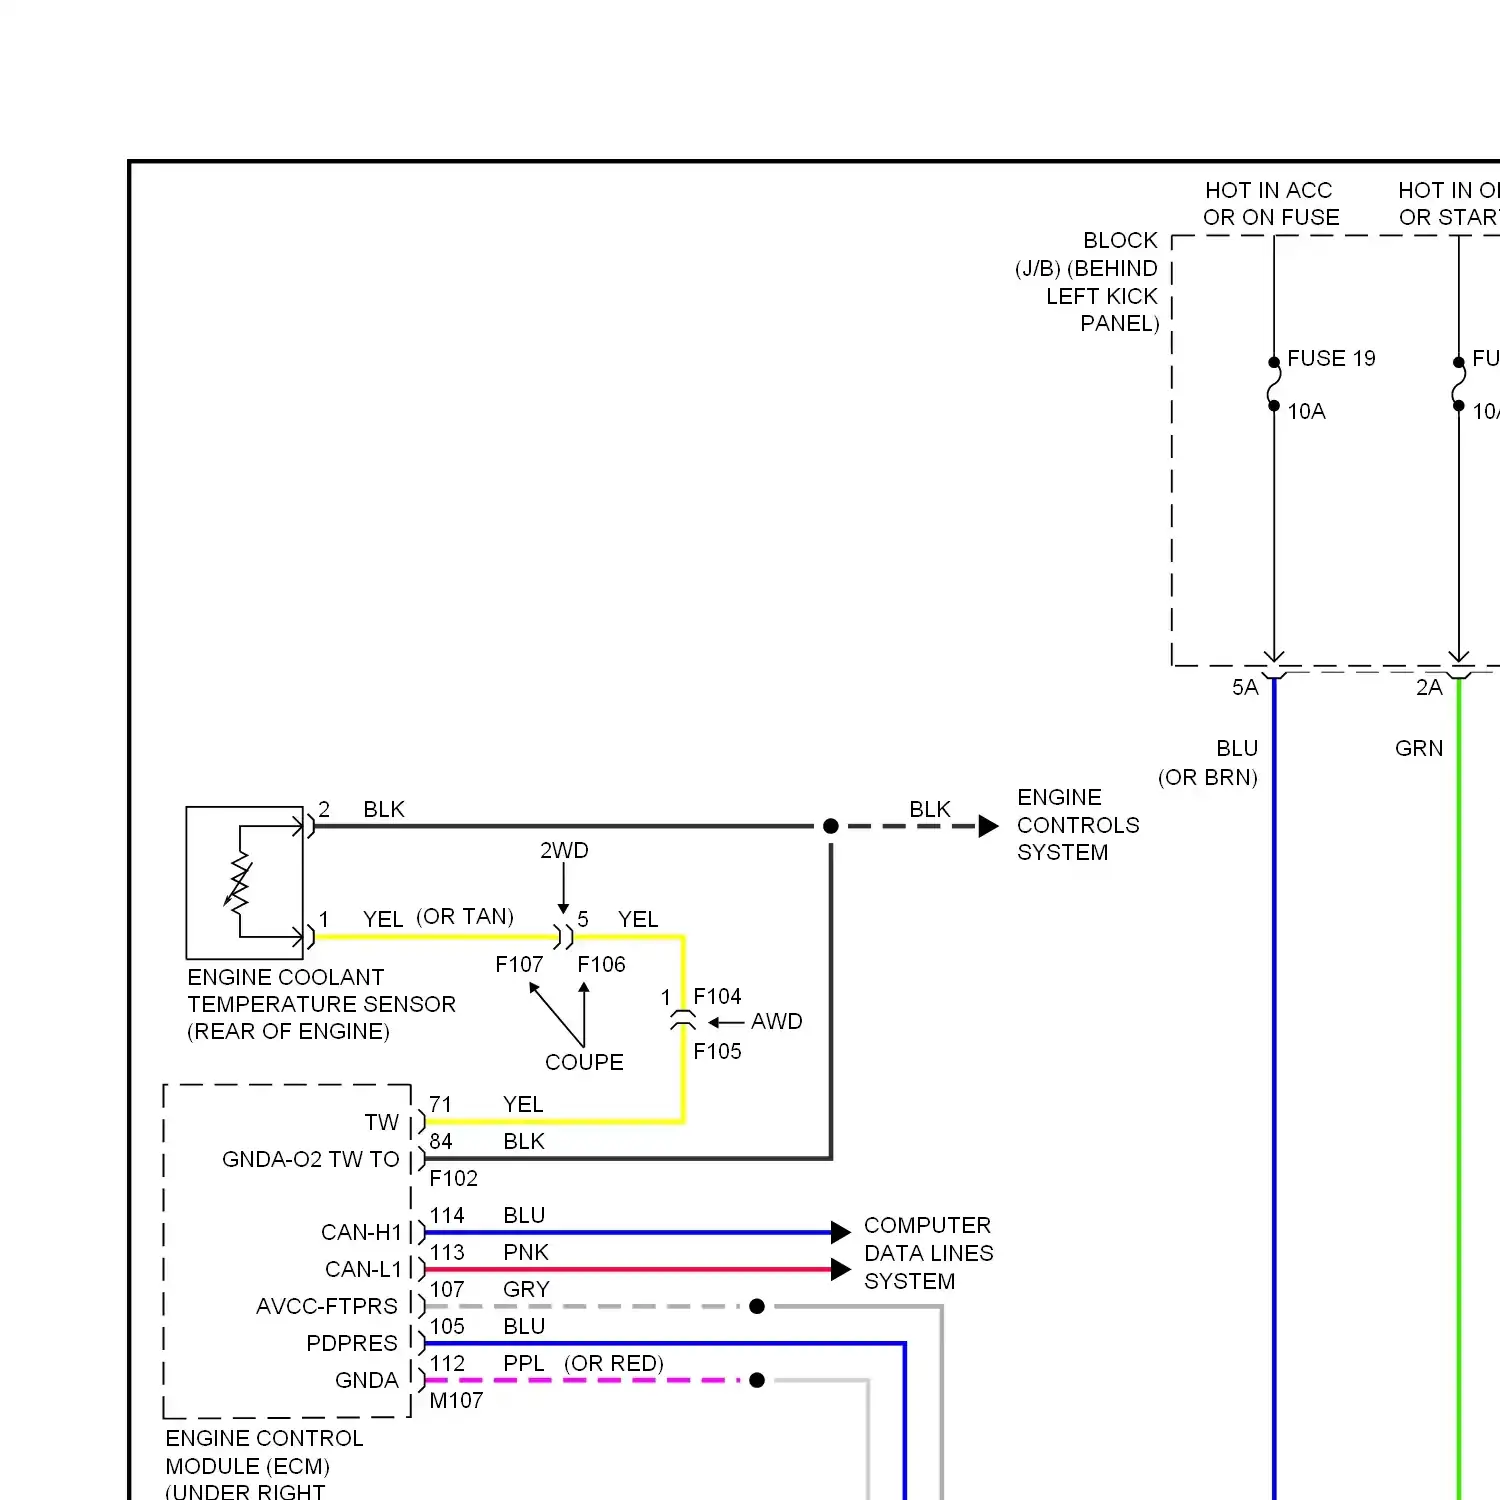Click connector label 'F107'

point(519,964)
